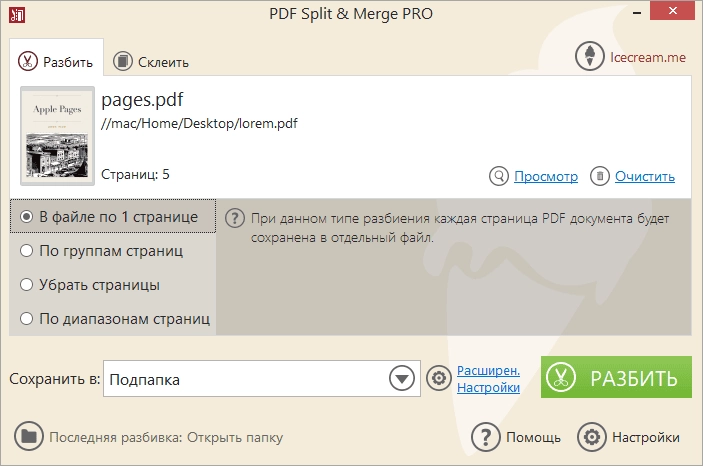
Task: Click the 'Страниц: 5' page count
Action: click(x=135, y=174)
